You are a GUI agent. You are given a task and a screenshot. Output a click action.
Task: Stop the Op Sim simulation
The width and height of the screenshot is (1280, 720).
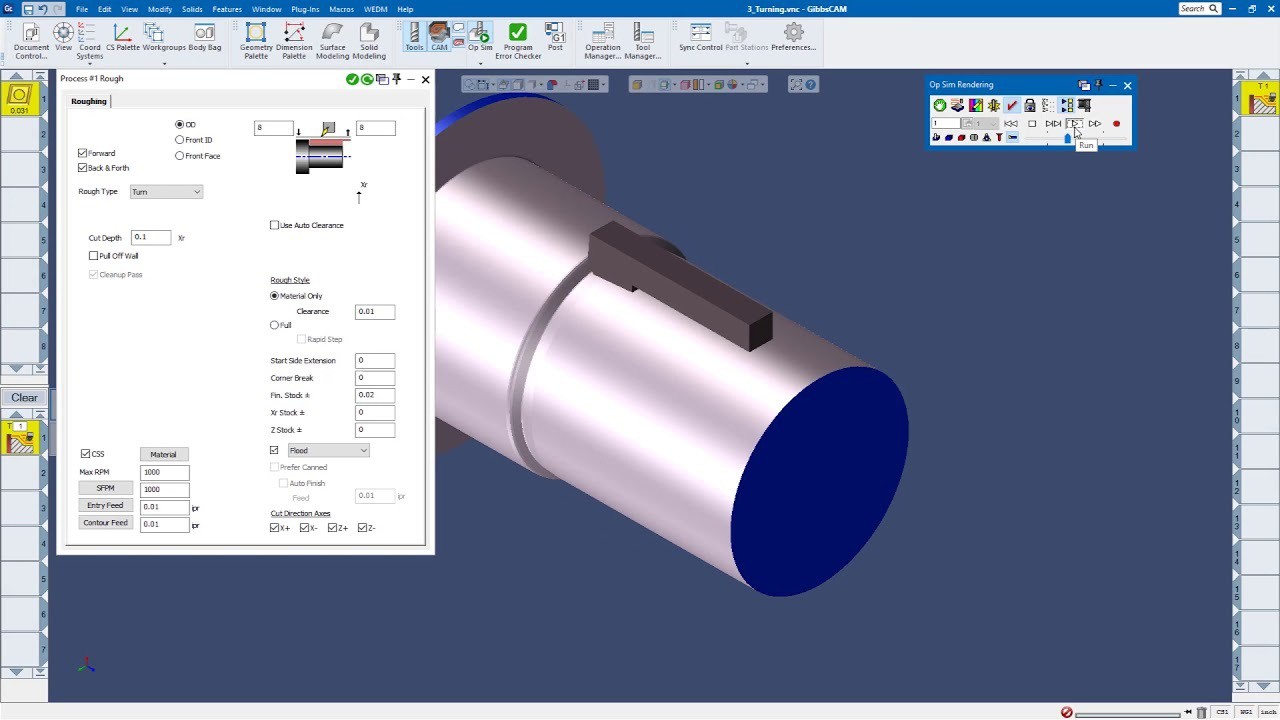click(1032, 124)
